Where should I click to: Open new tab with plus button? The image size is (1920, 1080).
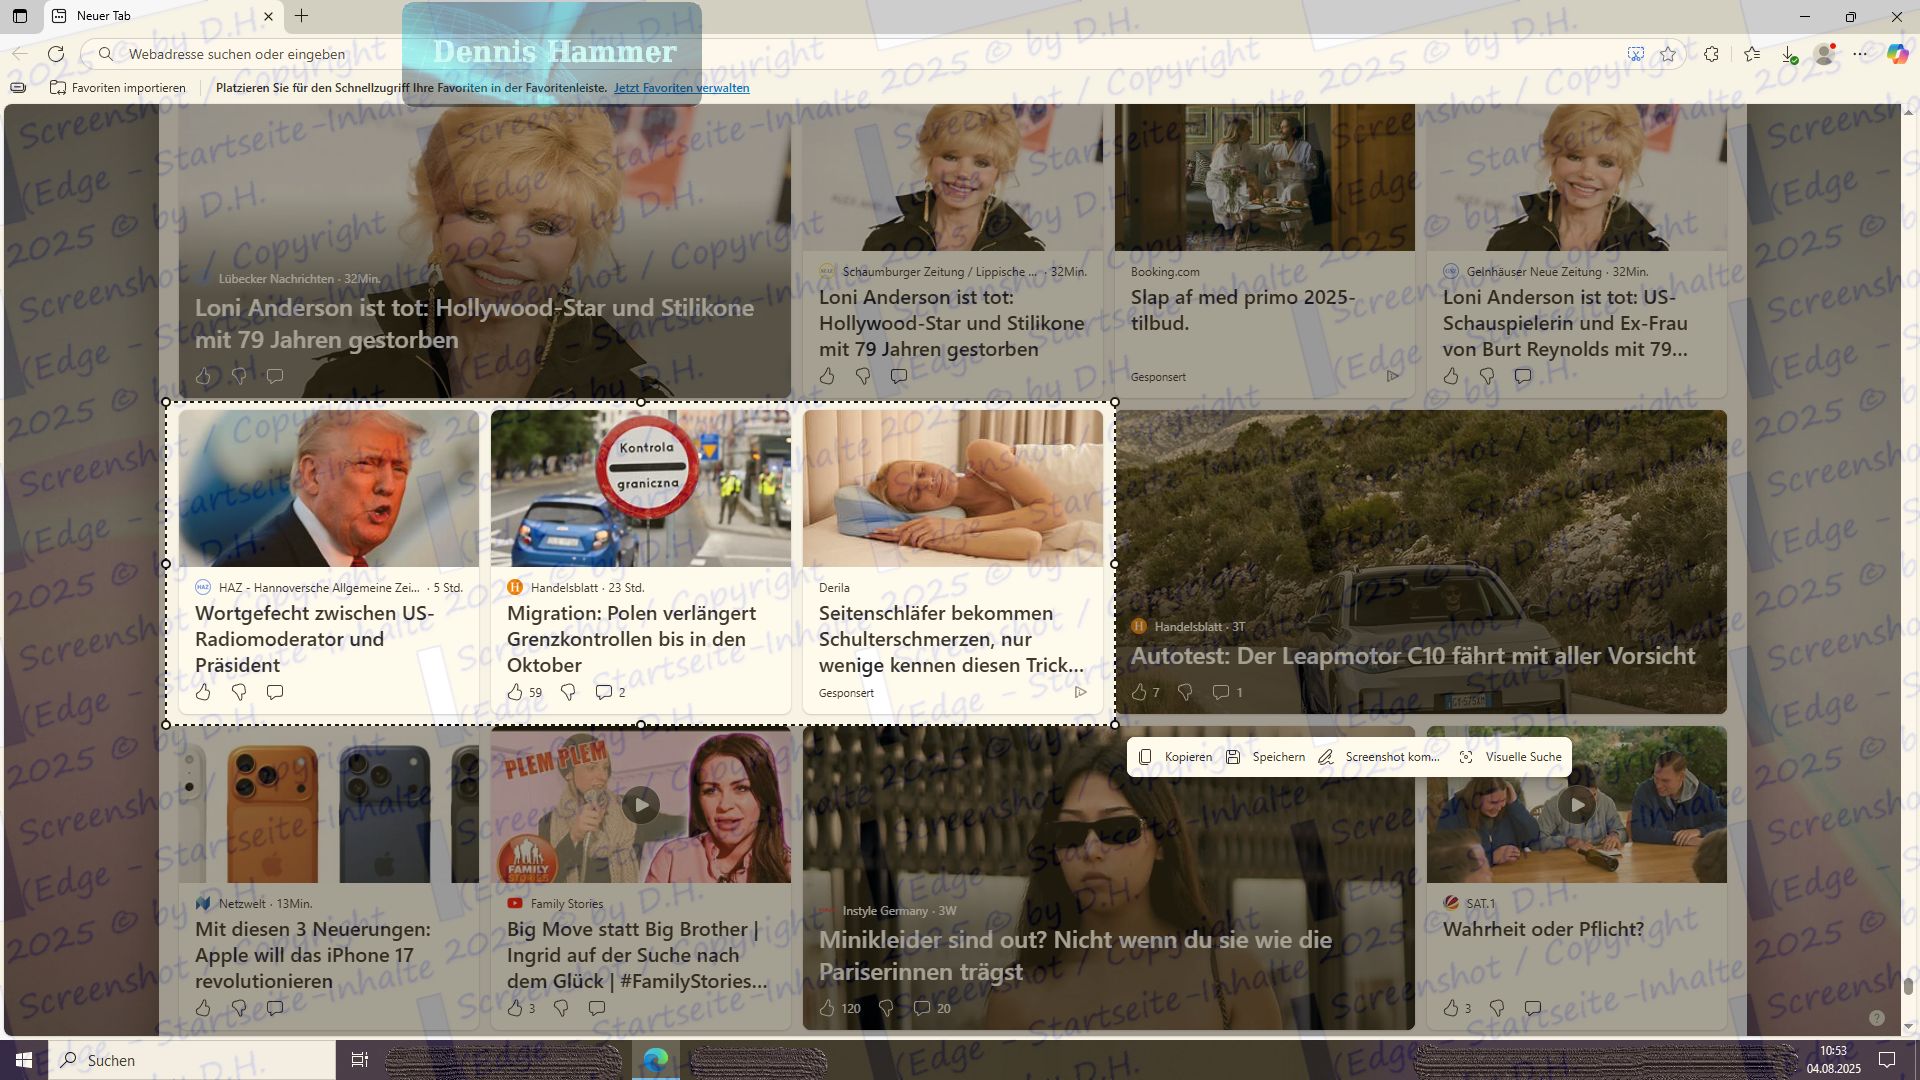coord(301,16)
